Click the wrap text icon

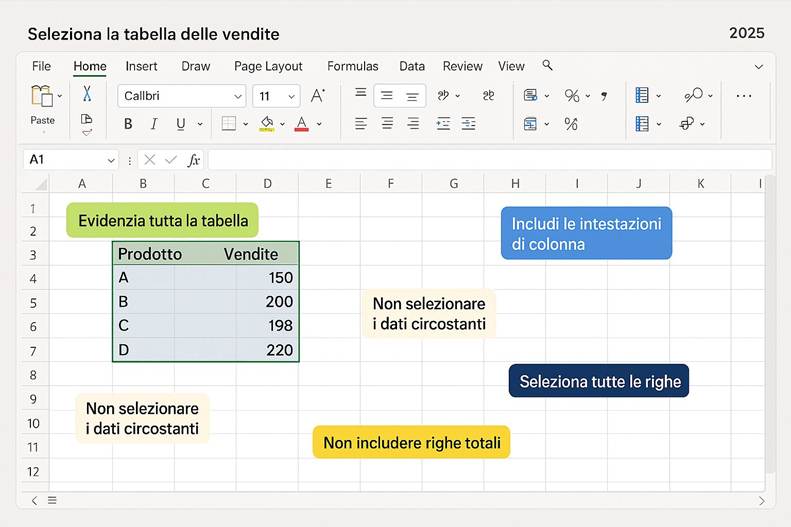pos(488,95)
